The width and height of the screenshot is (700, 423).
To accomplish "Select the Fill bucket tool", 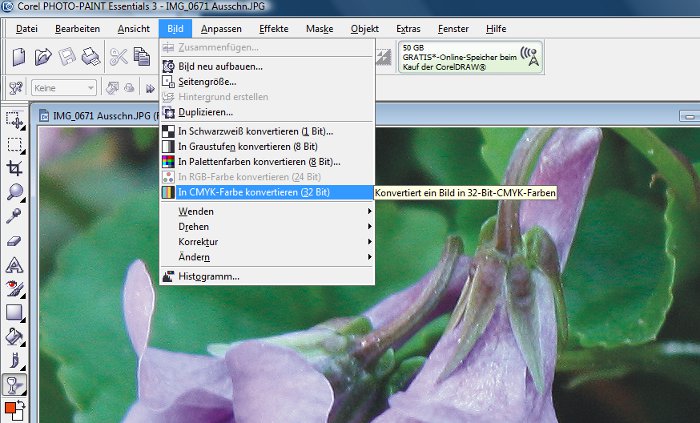I will point(15,336).
